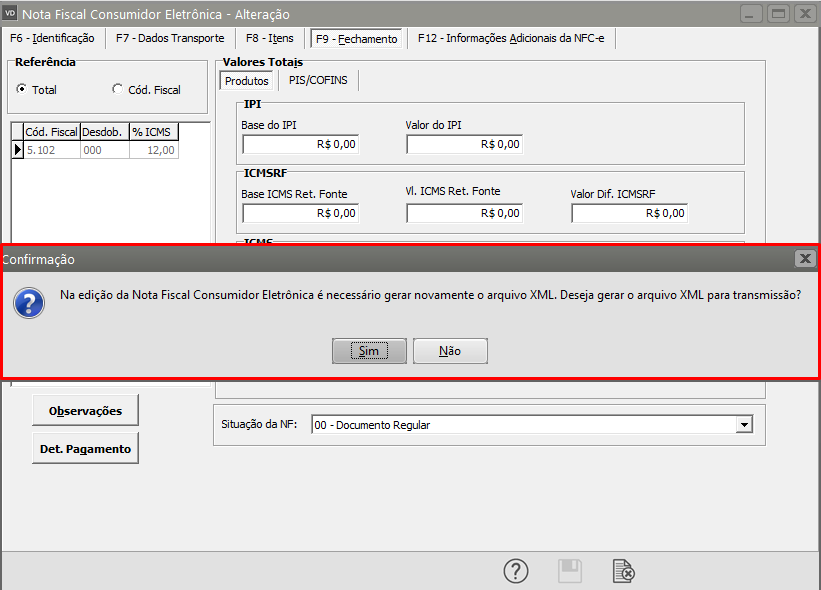Viewport: 821px width, 590px height.
Task: Decline with the Não button
Action: [x=450, y=351]
